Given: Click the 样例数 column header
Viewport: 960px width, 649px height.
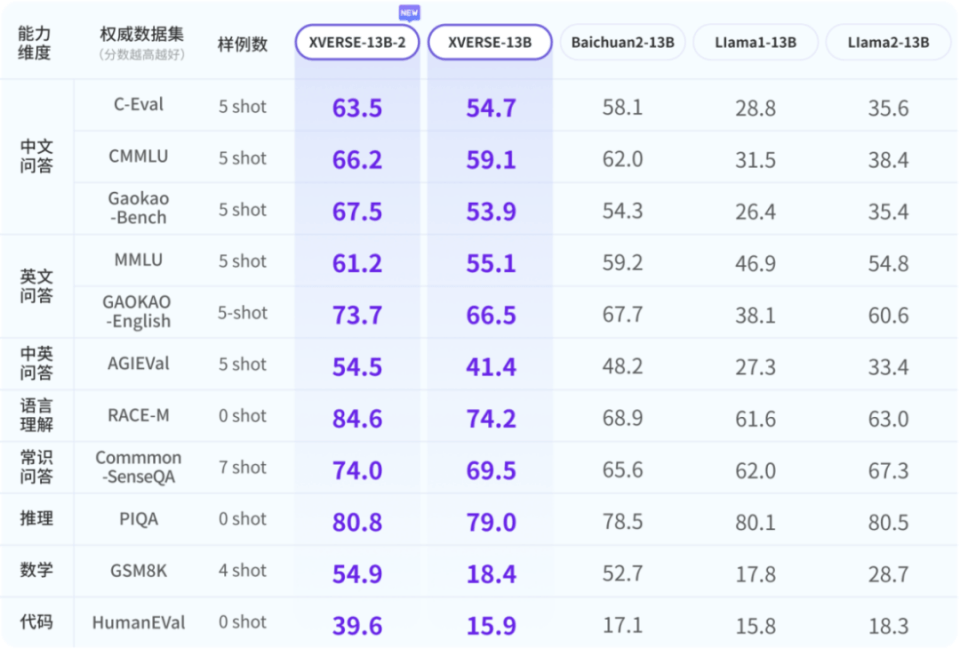Looking at the screenshot, I should tap(243, 43).
